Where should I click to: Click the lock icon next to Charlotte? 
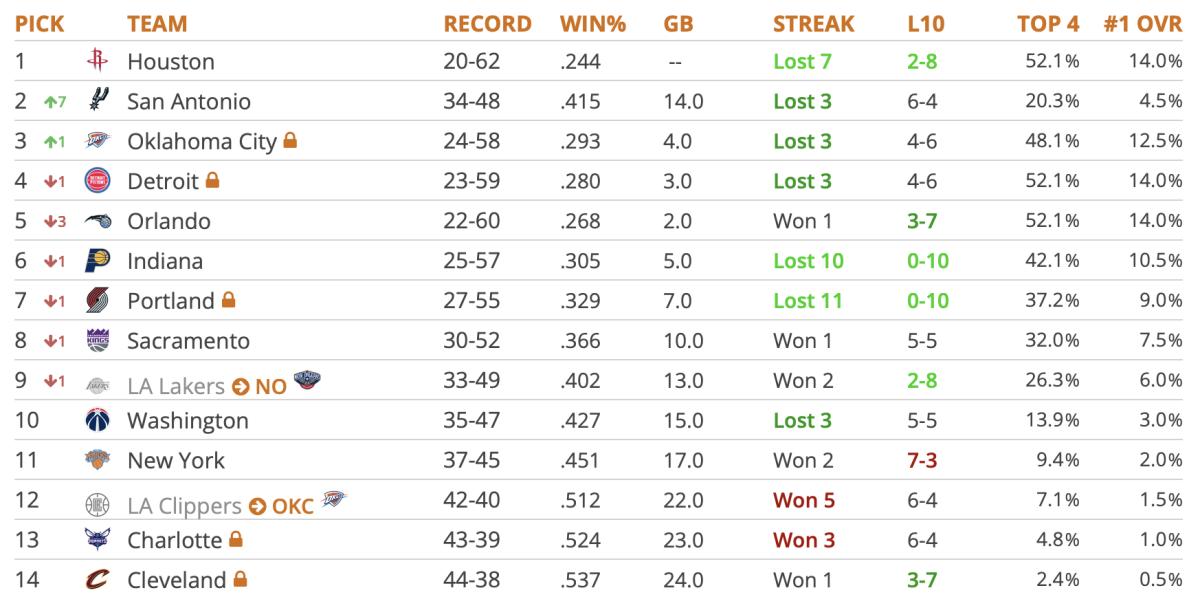(x=236, y=540)
